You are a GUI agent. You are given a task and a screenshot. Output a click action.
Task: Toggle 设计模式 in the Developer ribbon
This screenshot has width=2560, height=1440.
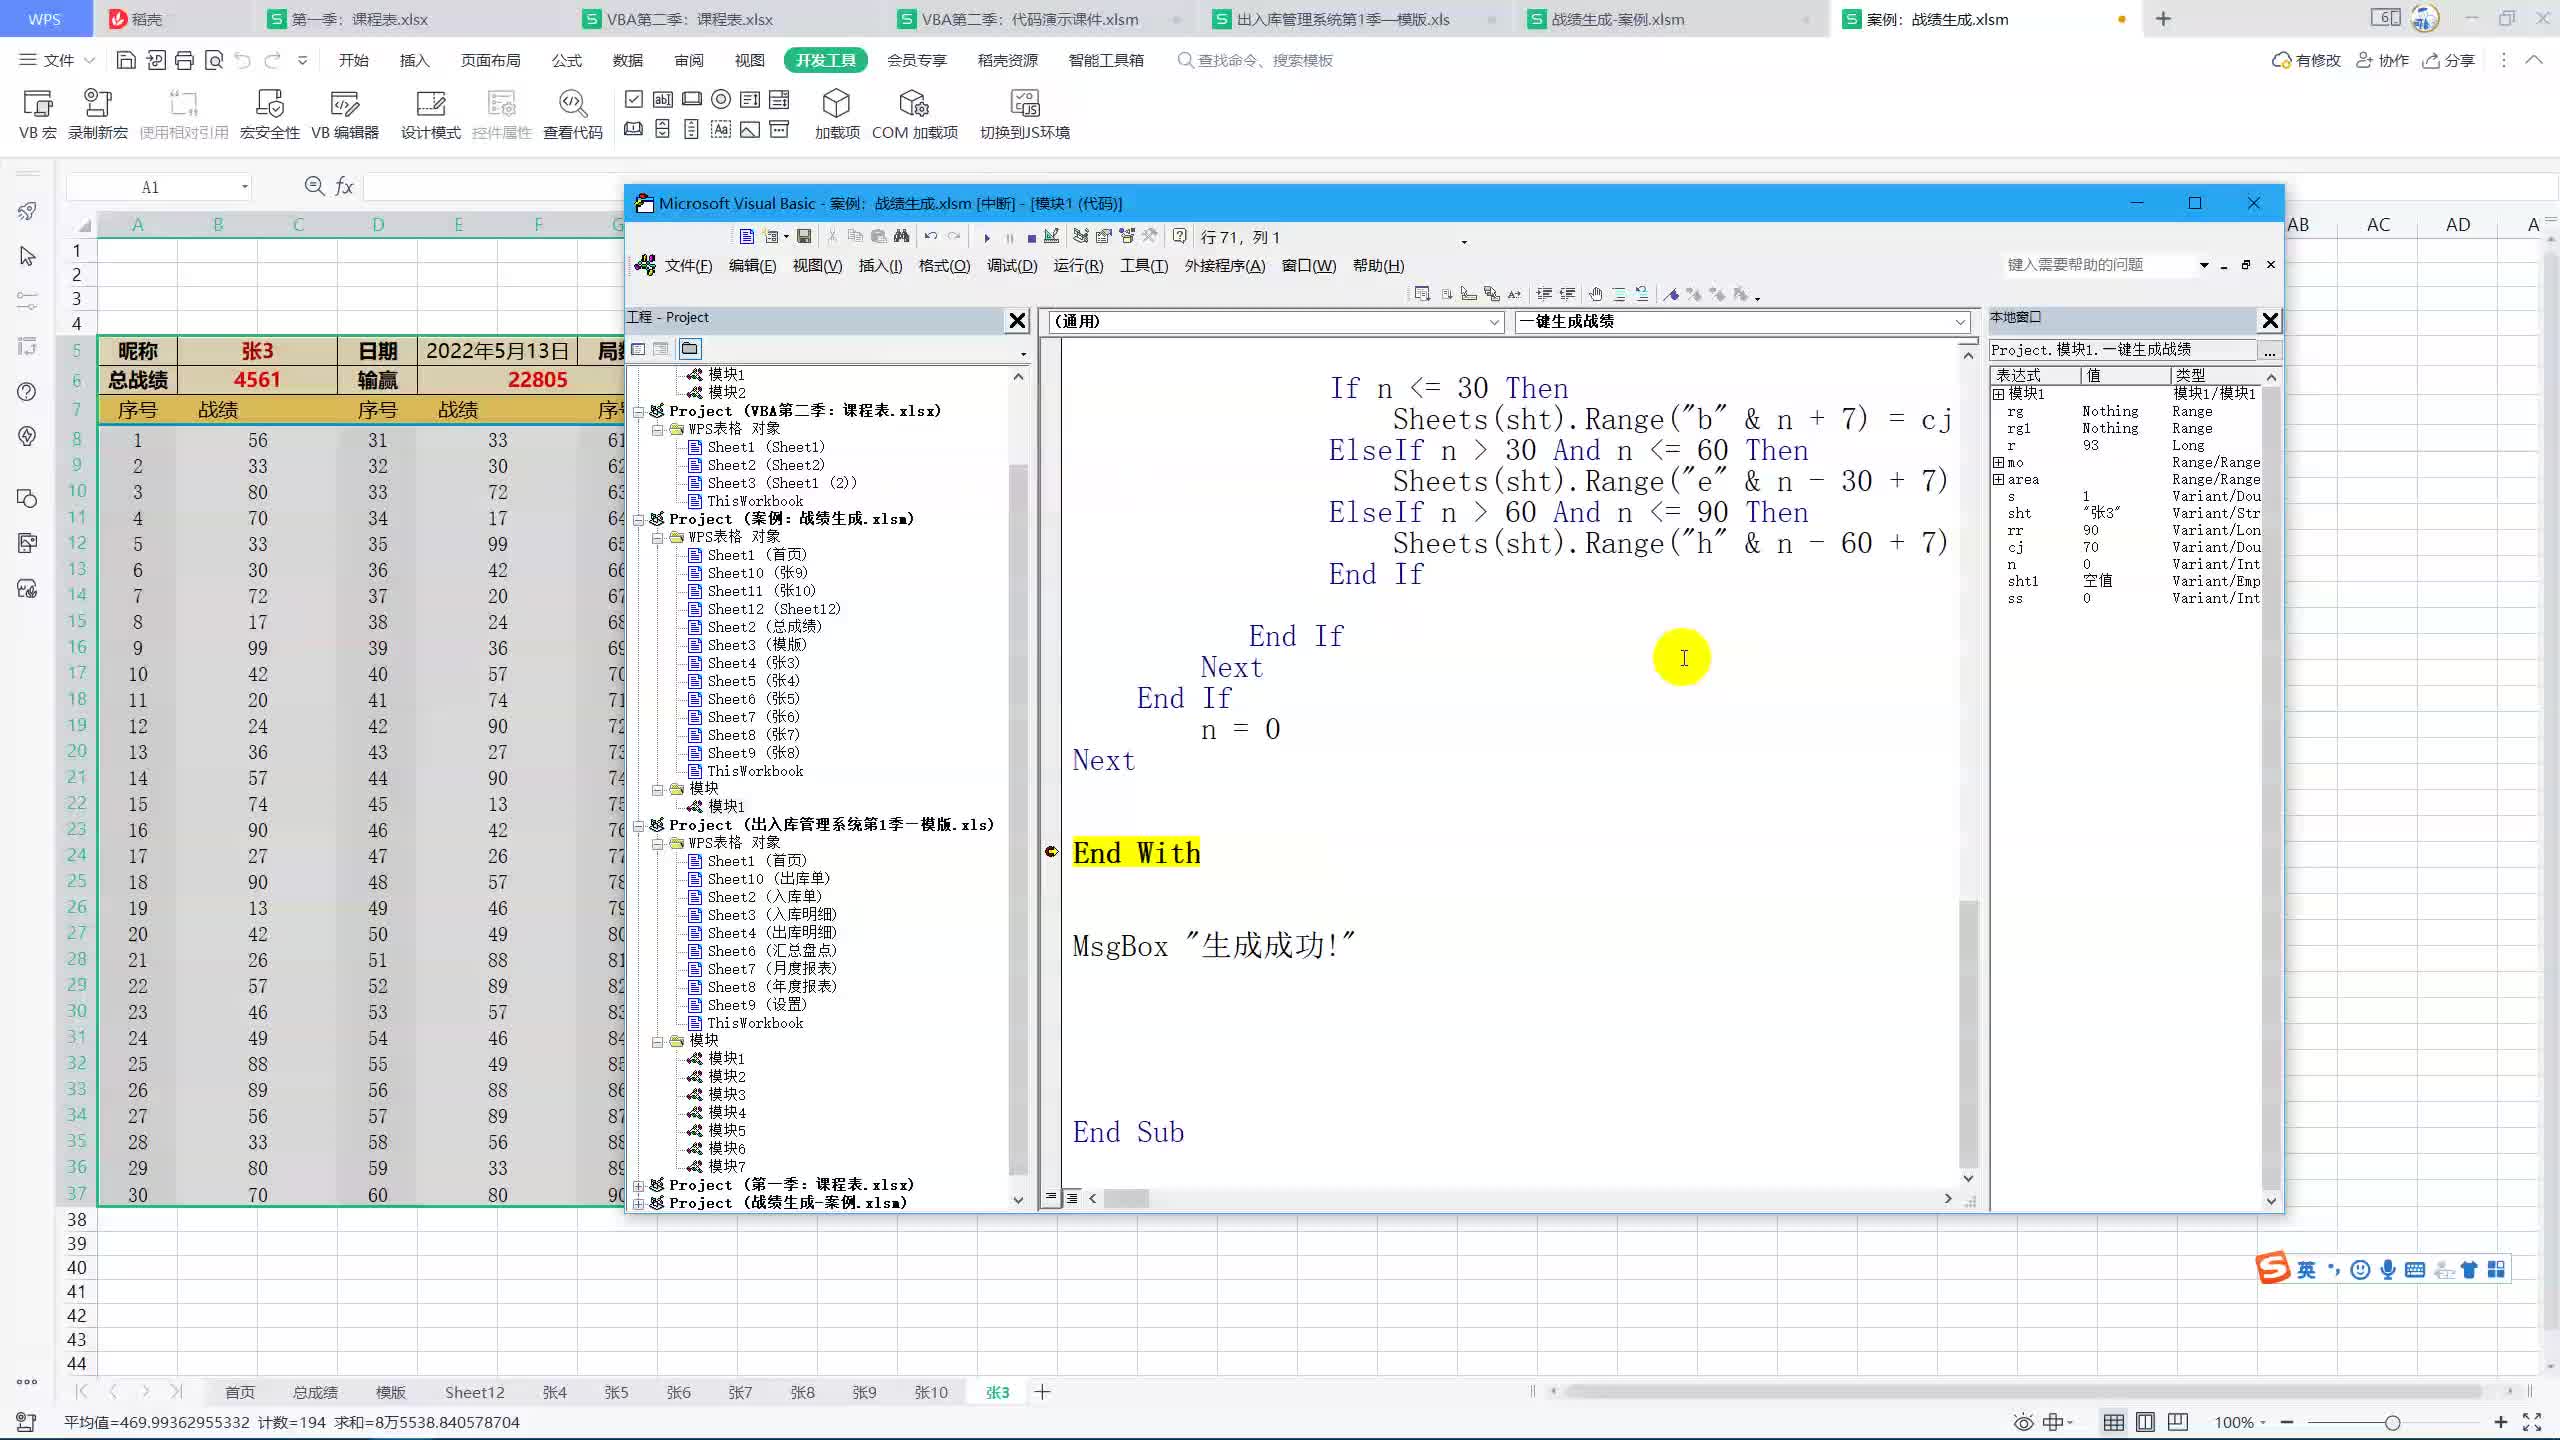pos(430,112)
